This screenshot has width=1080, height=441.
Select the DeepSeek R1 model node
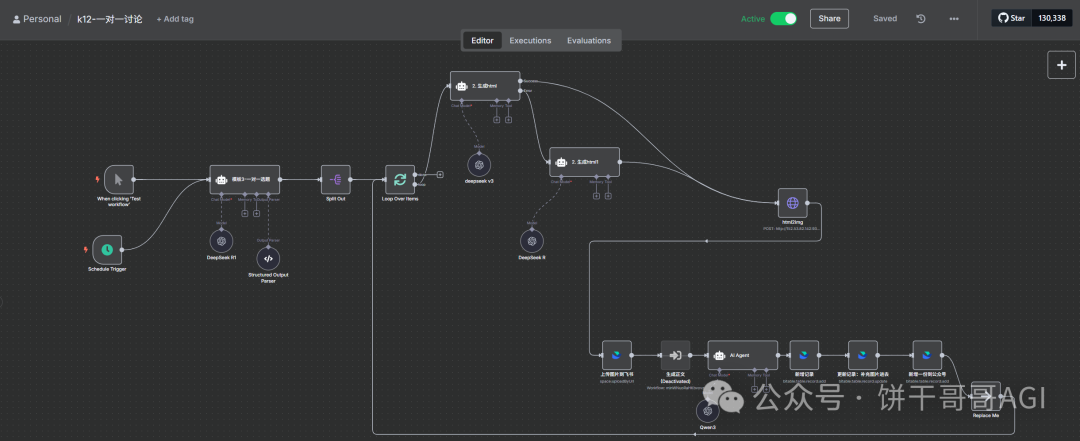point(221,240)
